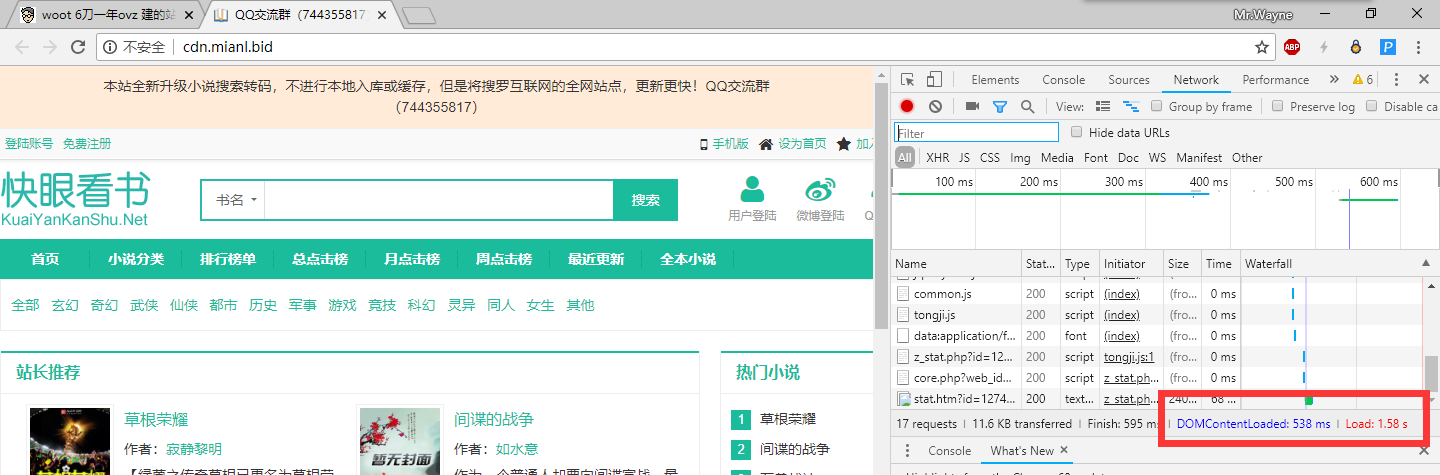Sort requests by the Size column header
The height and width of the screenshot is (475, 1440).
pos(1183,264)
